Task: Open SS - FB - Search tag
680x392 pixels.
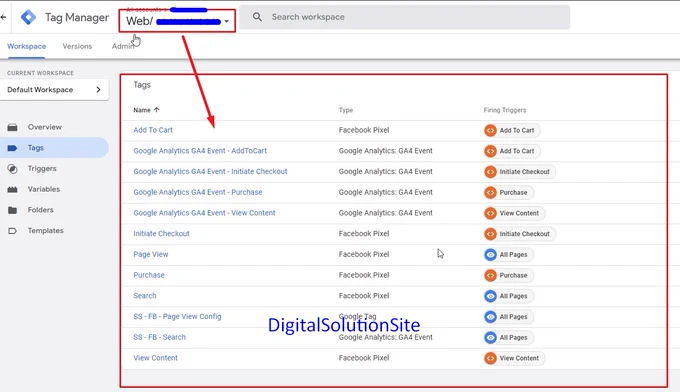Action: tap(160, 337)
